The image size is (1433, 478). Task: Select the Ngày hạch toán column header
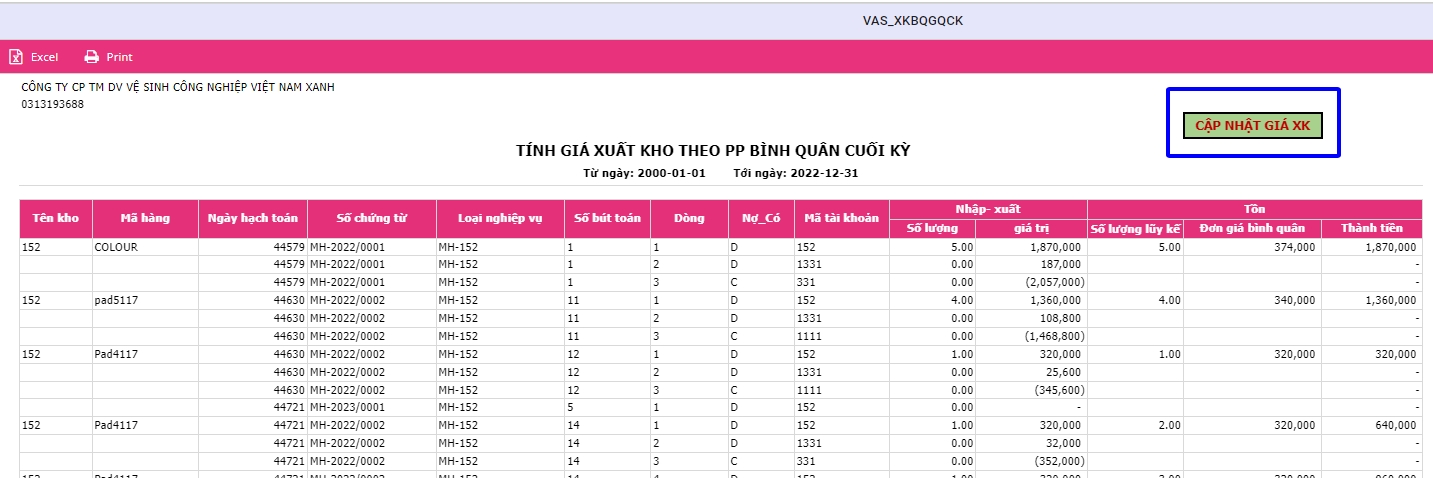pos(252,218)
